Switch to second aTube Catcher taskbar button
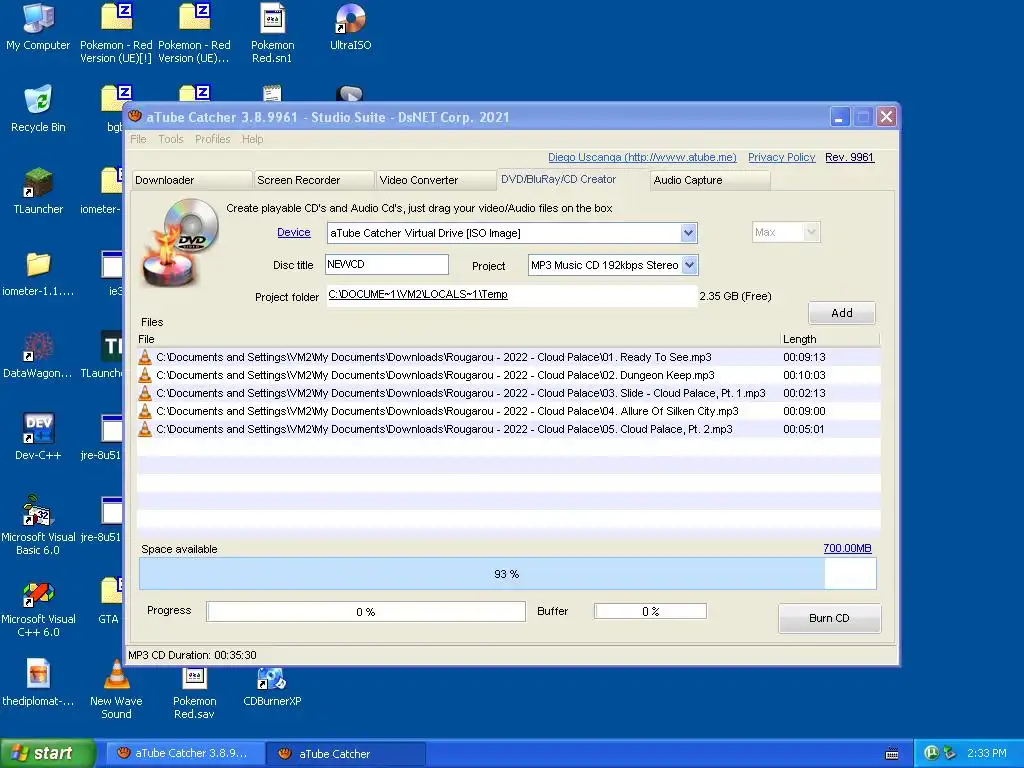Screen dimensions: 1024x768 click(x=346, y=754)
